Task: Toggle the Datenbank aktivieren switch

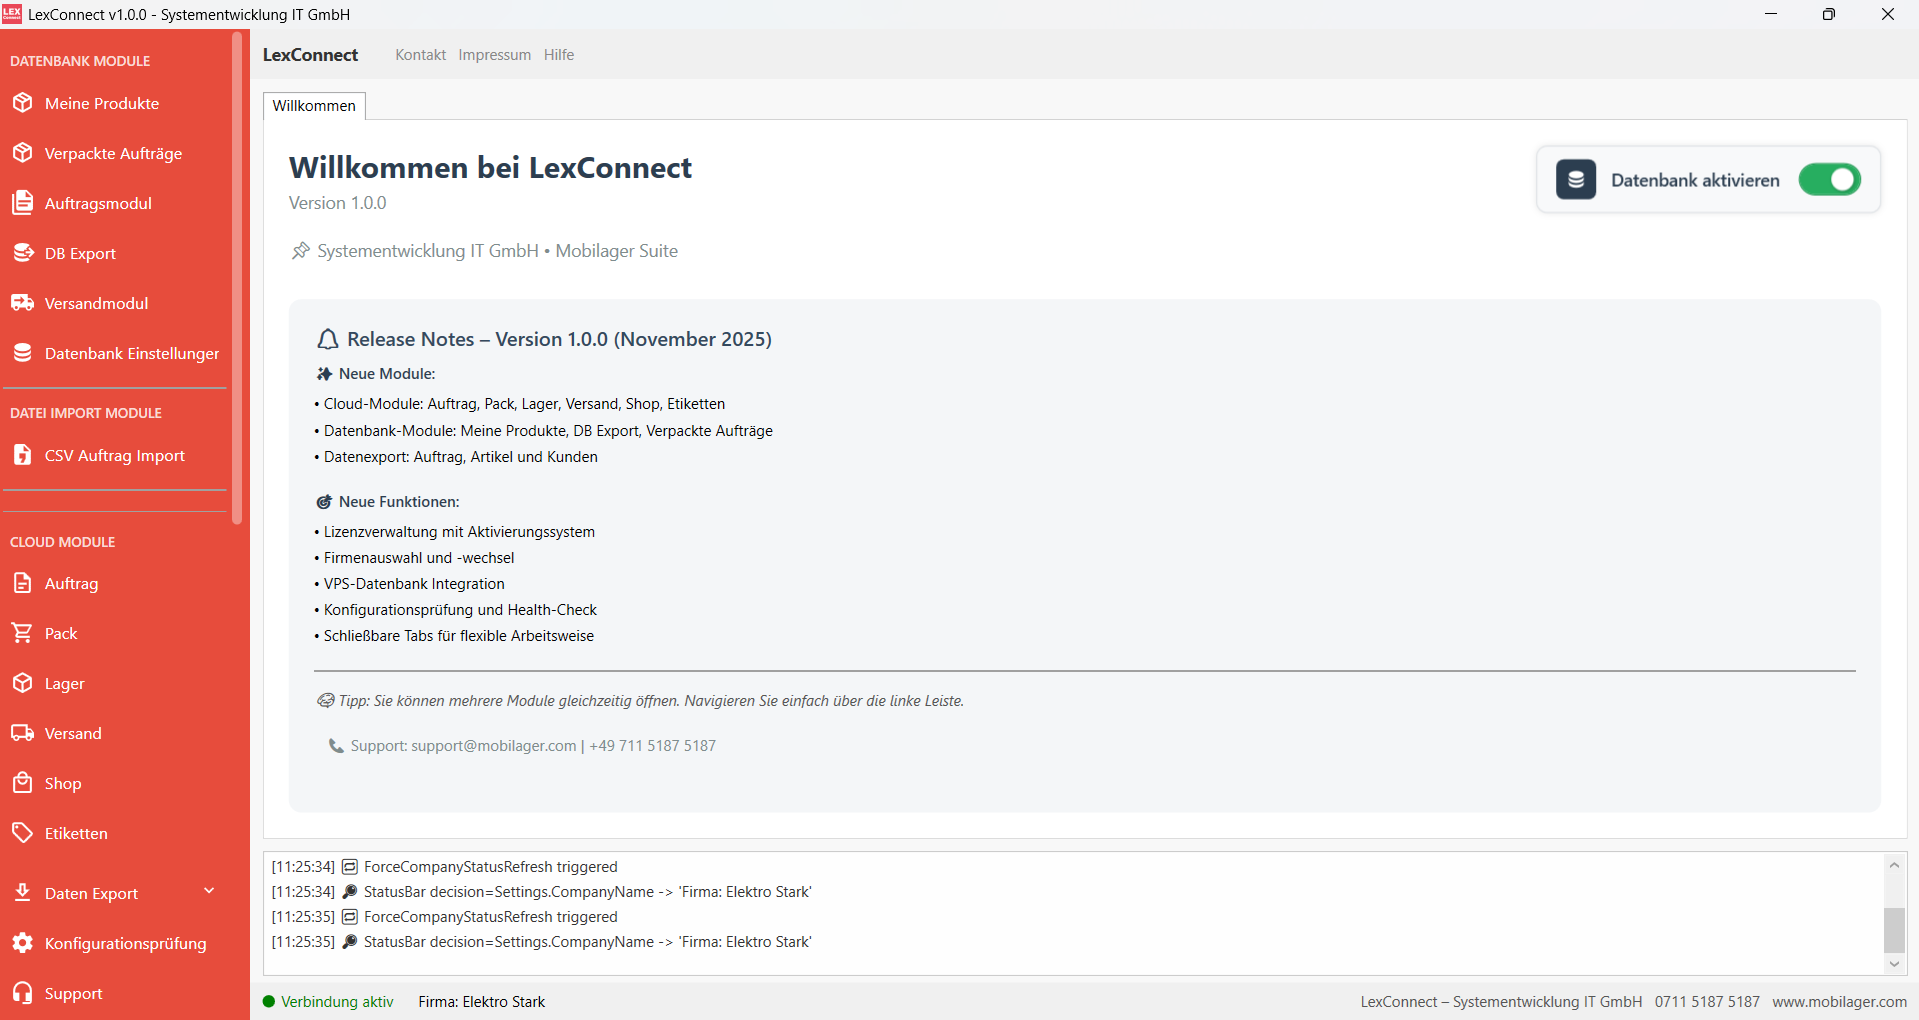Action: (1828, 180)
